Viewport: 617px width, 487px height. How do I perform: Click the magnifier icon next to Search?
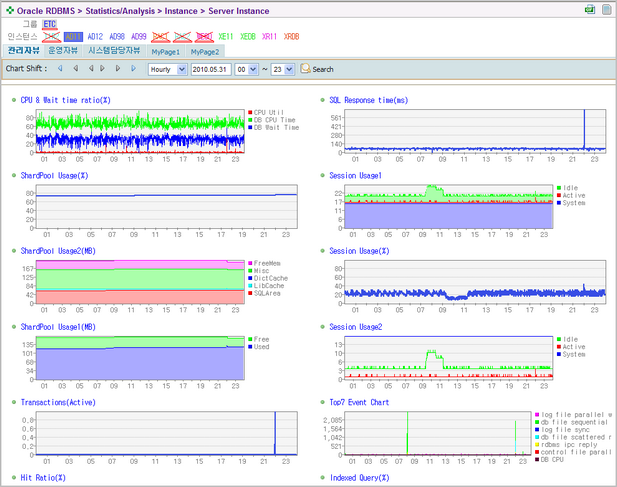[305, 68]
